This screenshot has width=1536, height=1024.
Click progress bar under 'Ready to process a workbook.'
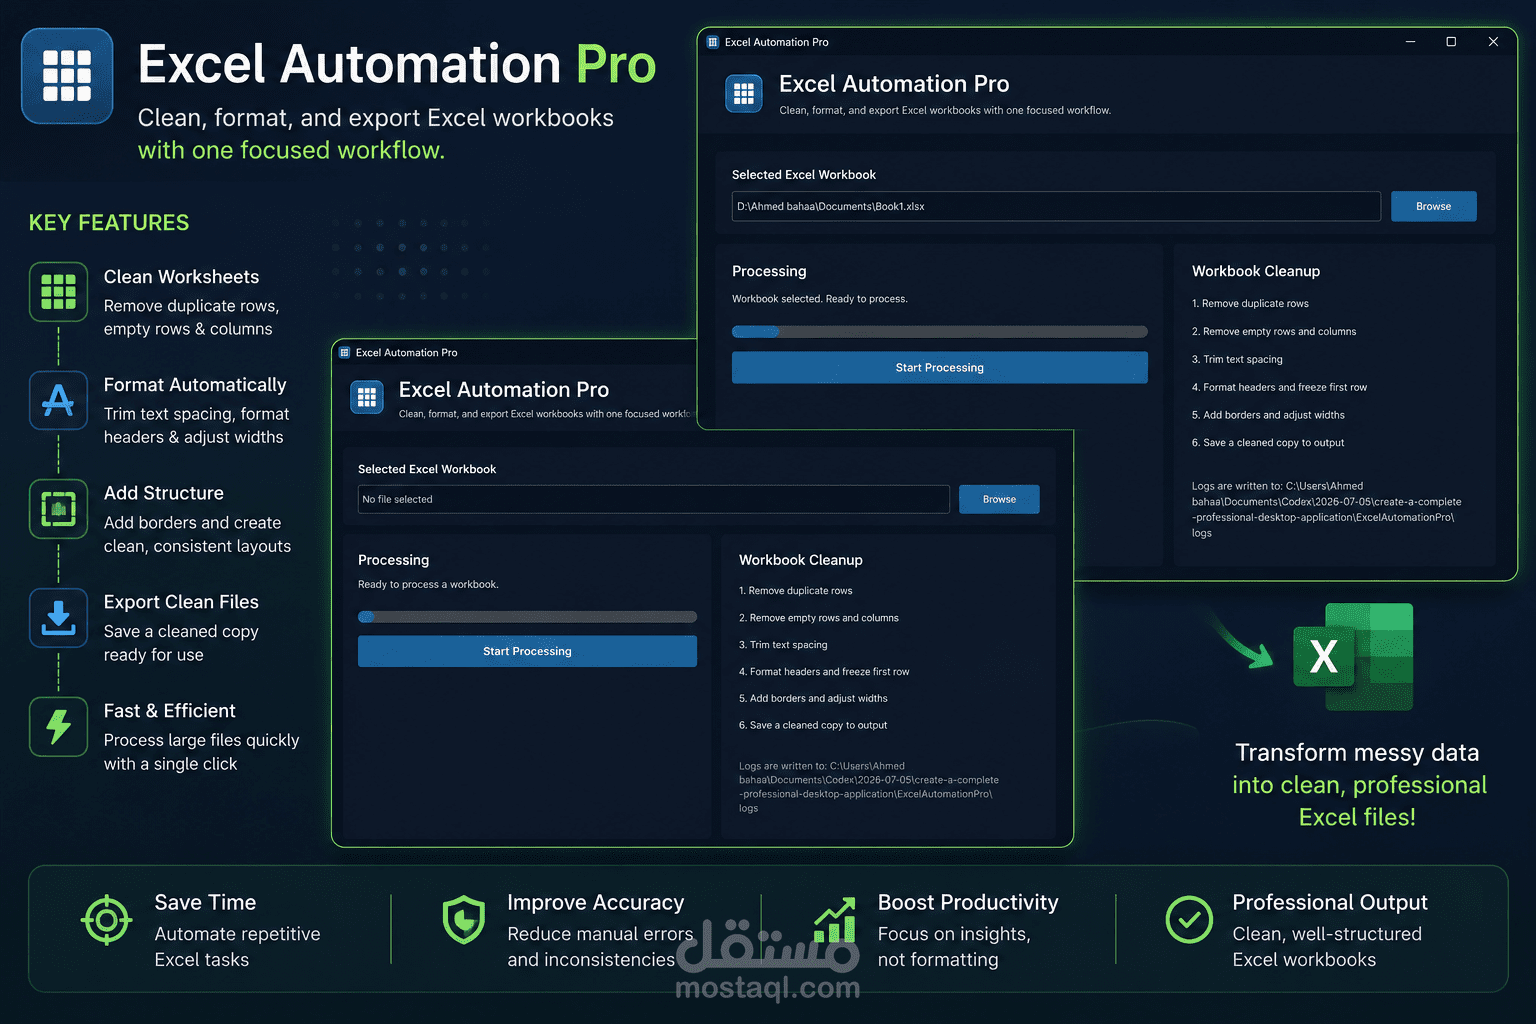pyautogui.click(x=527, y=617)
